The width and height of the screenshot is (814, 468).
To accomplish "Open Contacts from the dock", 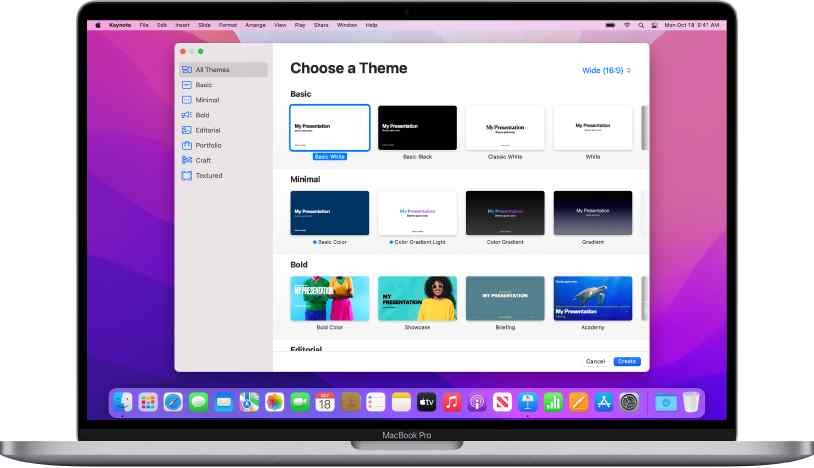I will [x=350, y=402].
